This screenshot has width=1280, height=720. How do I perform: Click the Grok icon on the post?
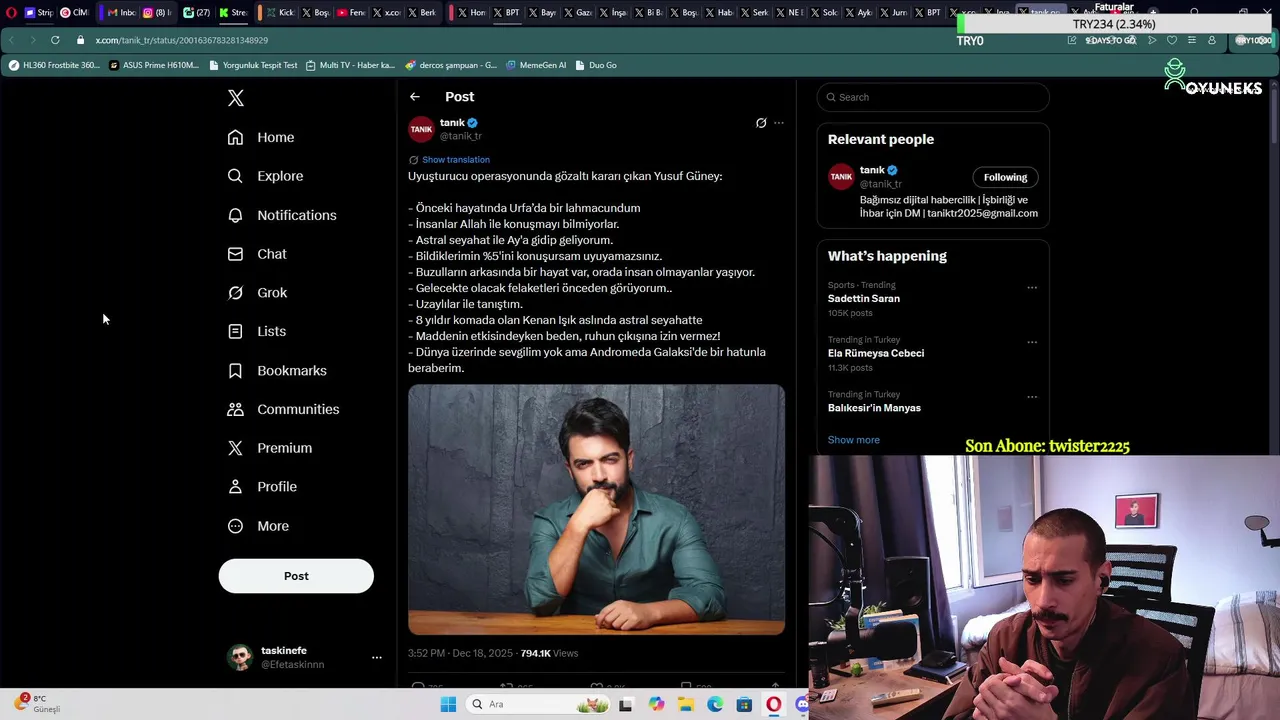point(761,123)
